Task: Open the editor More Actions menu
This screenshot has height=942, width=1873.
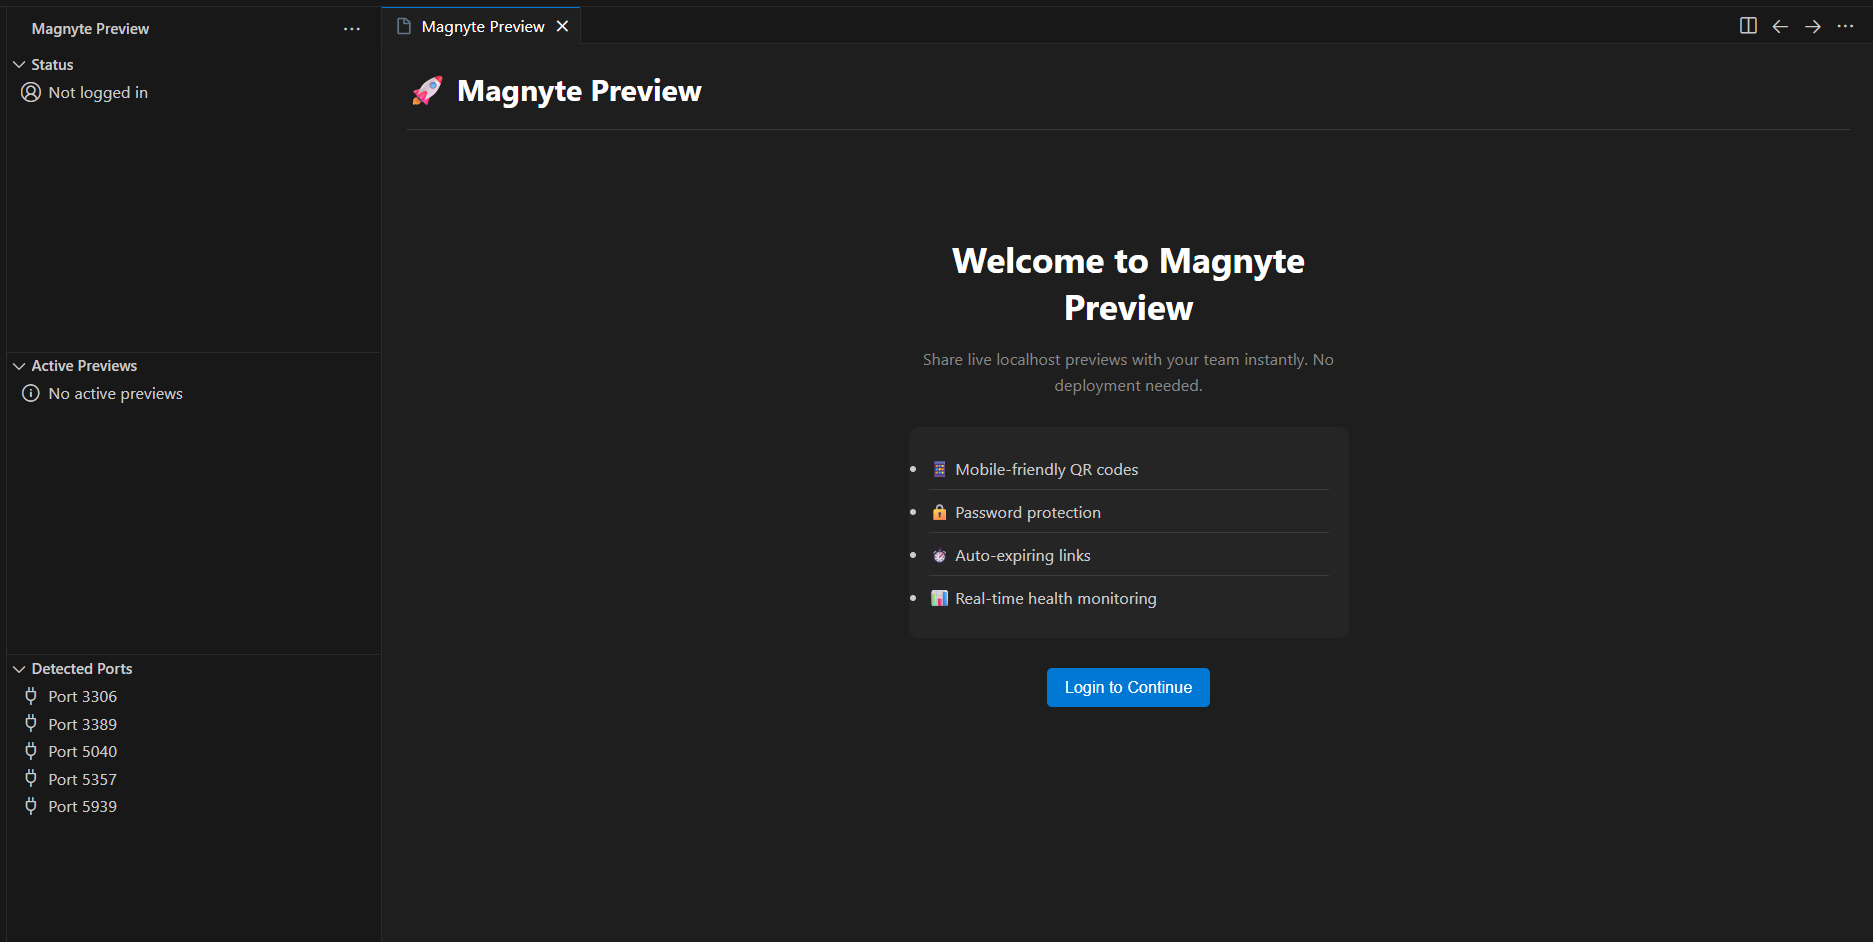Action: click(x=1846, y=26)
